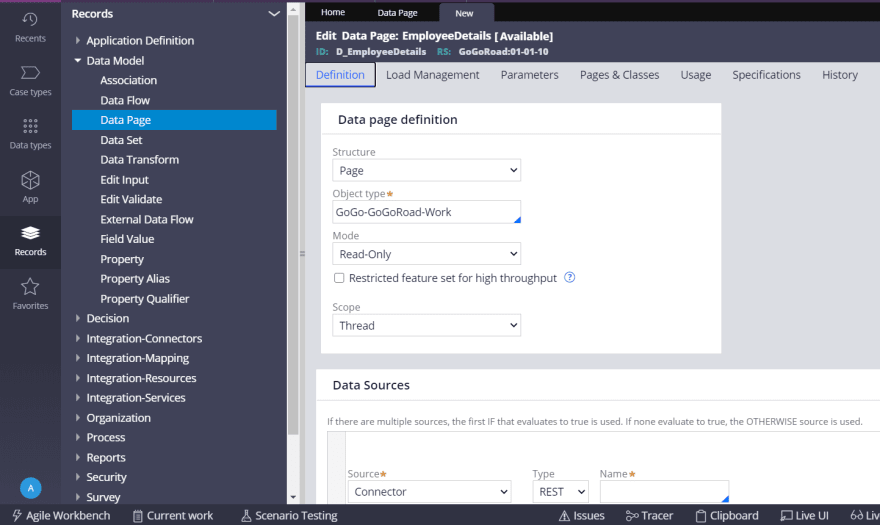Select External Data Flow in the tree

(x=147, y=220)
